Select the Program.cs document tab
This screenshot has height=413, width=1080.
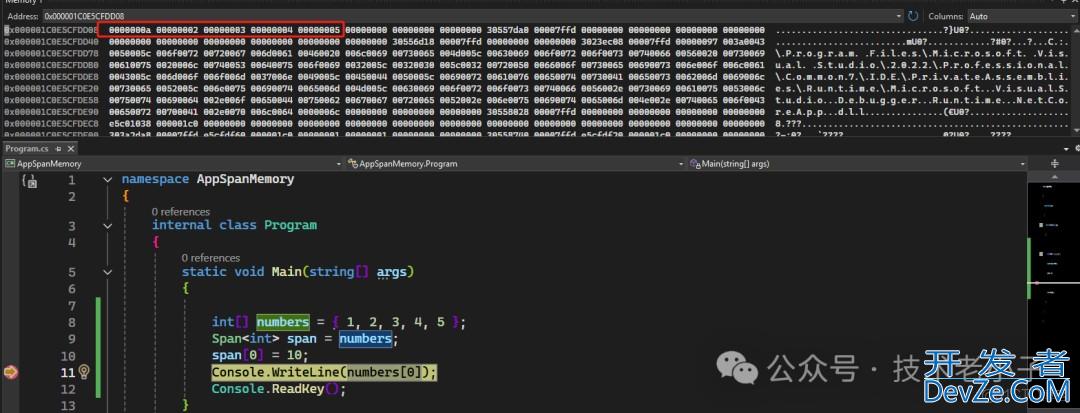[x=28, y=148]
